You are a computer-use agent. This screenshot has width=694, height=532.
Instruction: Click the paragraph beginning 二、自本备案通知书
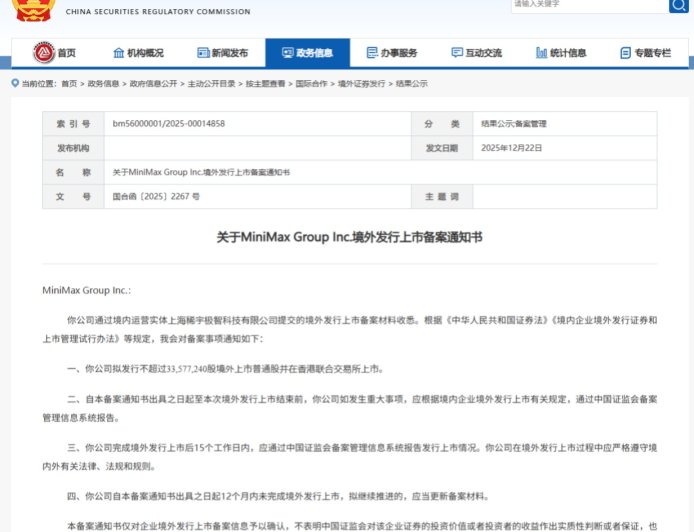[350, 409]
